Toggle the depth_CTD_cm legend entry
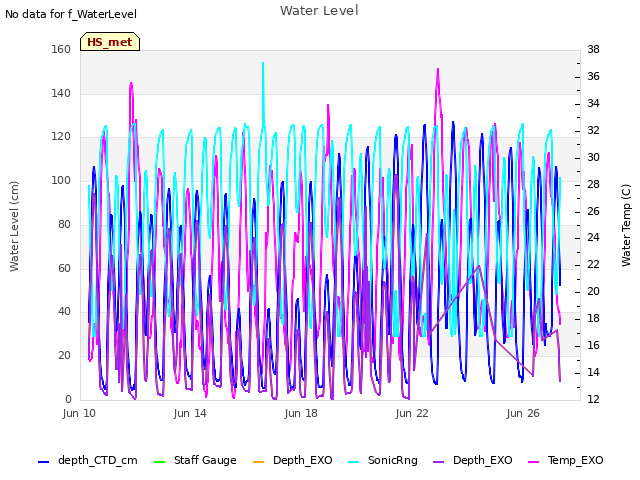This screenshot has width=640, height=480. 88,460
